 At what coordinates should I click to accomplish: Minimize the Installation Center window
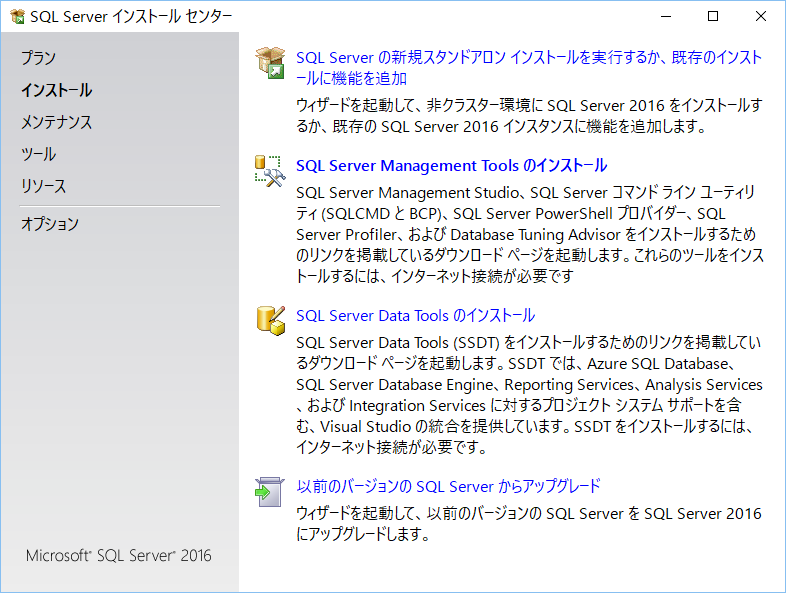[x=666, y=17]
